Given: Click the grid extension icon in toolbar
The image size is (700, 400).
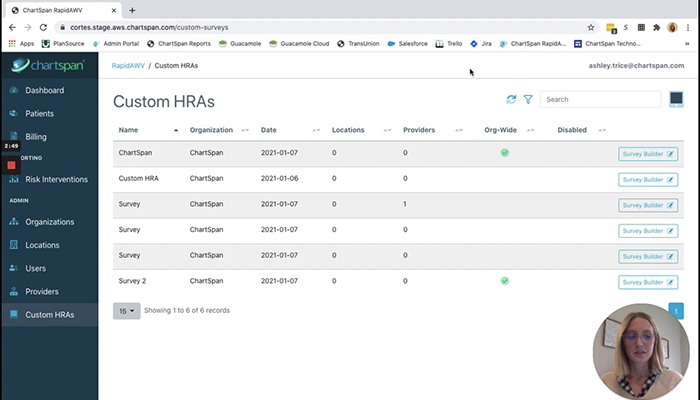Looking at the screenshot, I should pos(641,27).
